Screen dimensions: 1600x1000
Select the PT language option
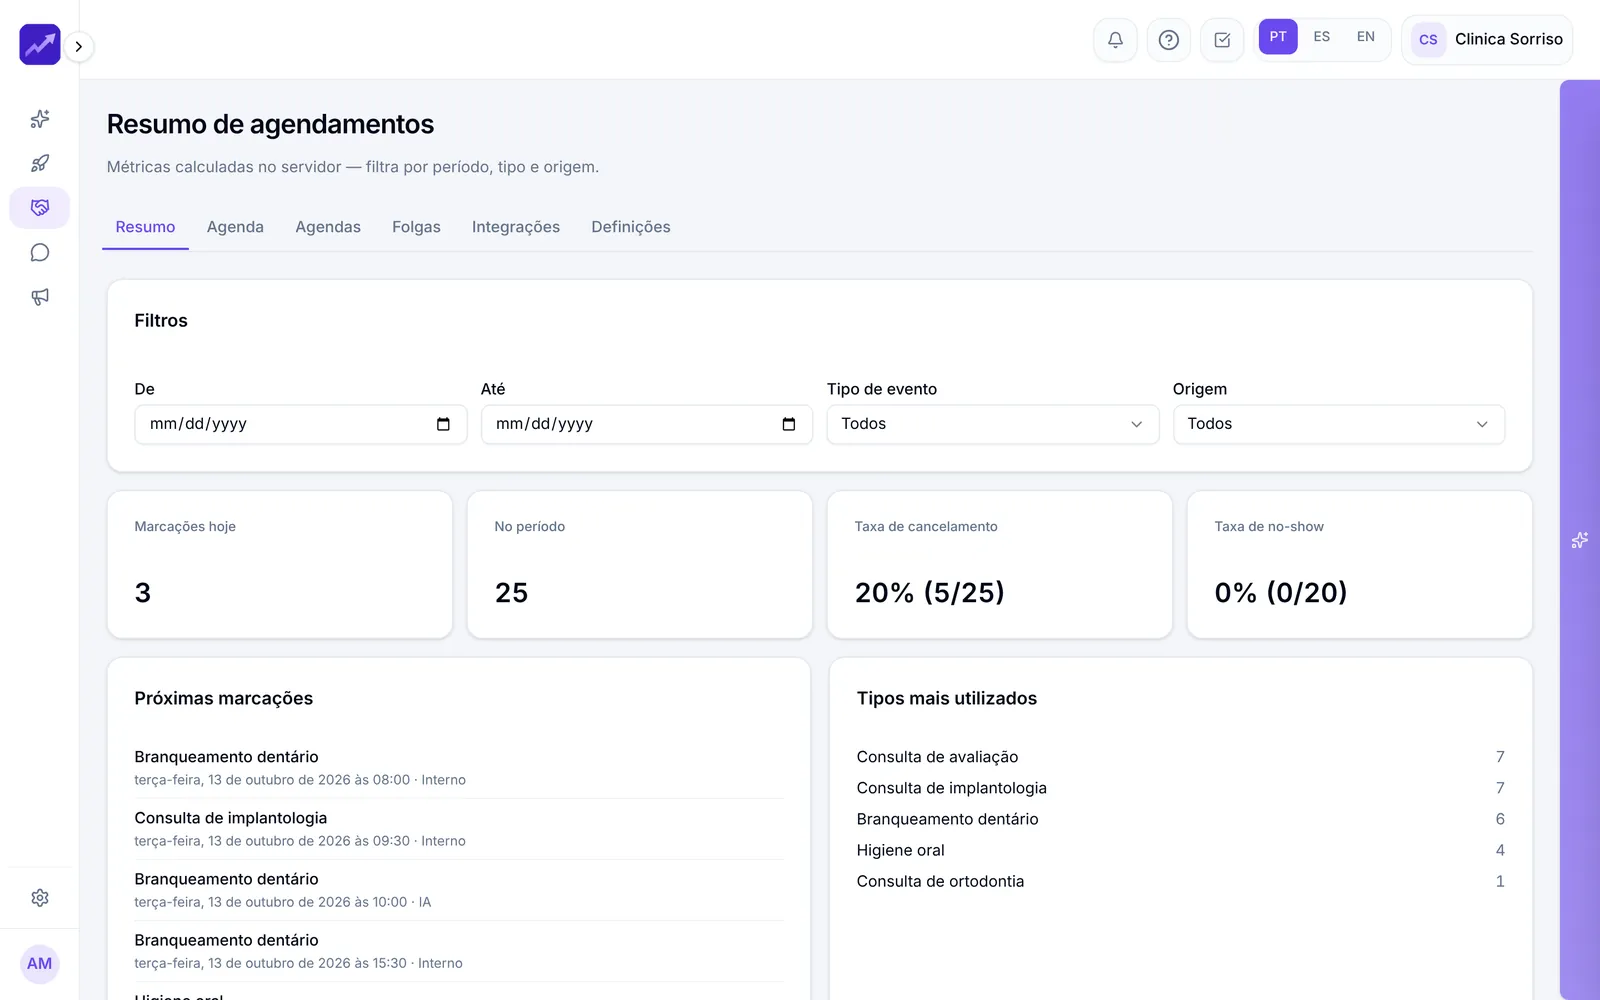pos(1278,37)
